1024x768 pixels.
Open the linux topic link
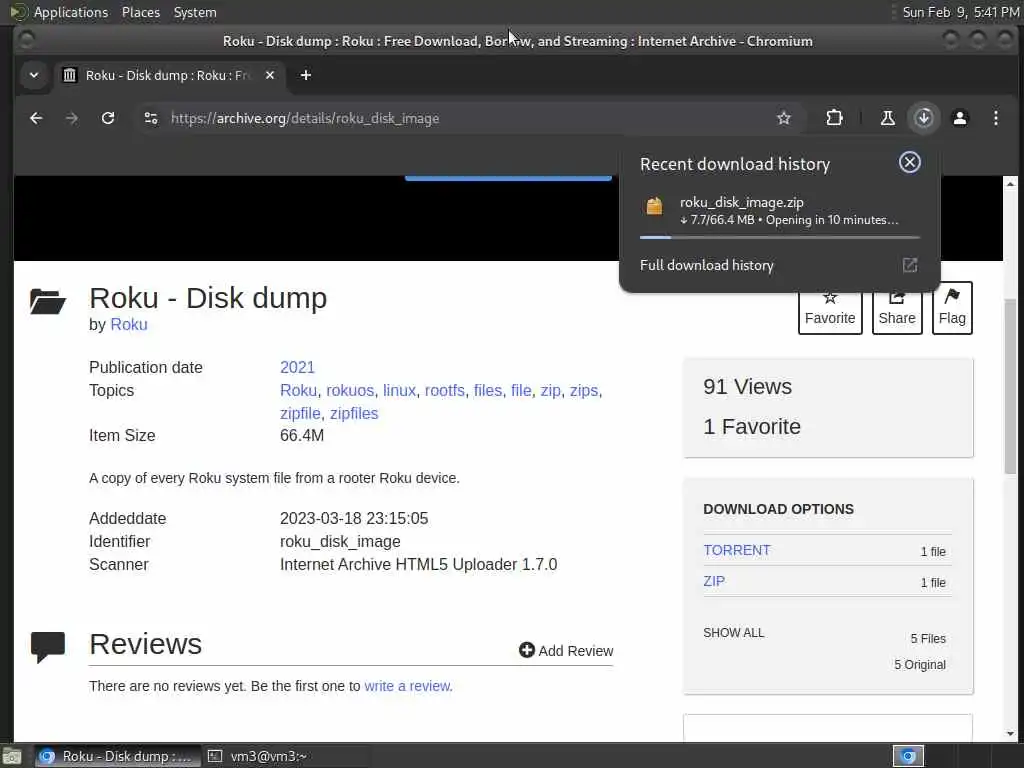click(399, 391)
